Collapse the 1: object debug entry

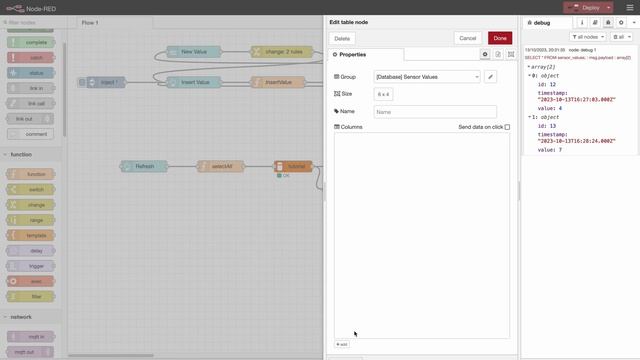pyautogui.click(x=530, y=117)
